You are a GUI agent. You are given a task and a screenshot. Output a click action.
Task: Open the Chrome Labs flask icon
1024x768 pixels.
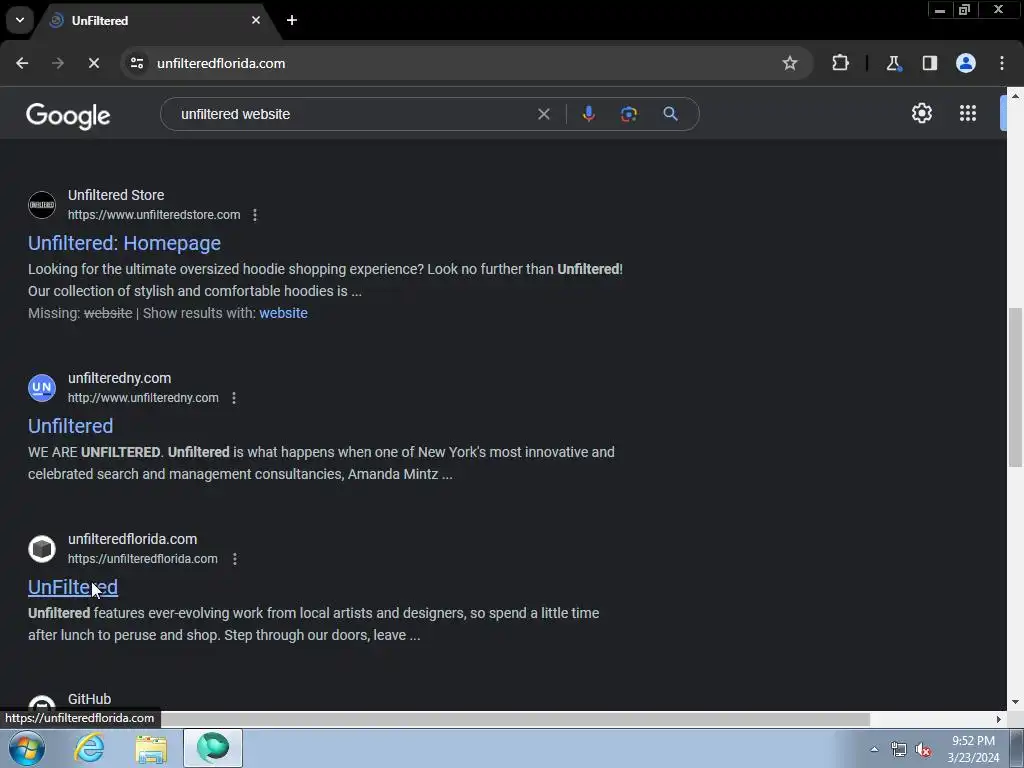coord(893,63)
